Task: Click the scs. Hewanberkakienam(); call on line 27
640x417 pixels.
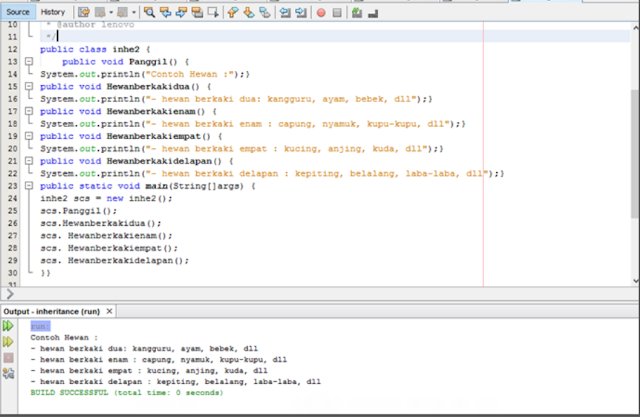Action: [106, 236]
